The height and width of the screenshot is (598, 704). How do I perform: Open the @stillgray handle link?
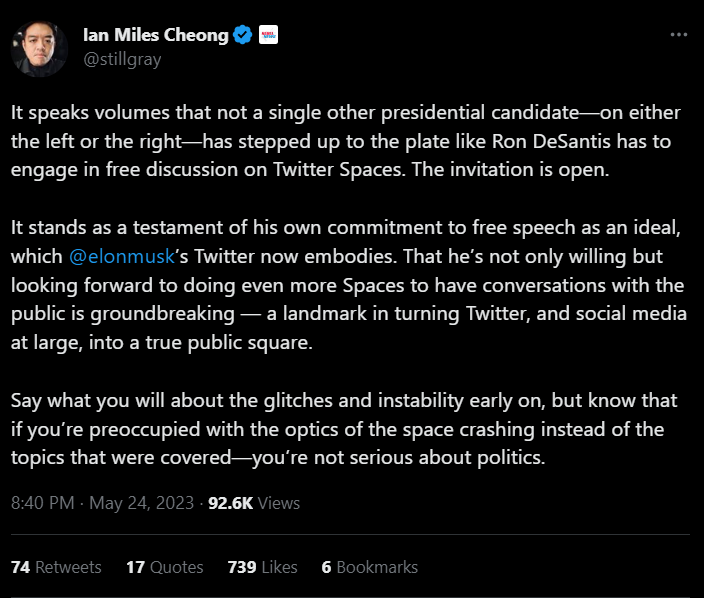(x=122, y=59)
